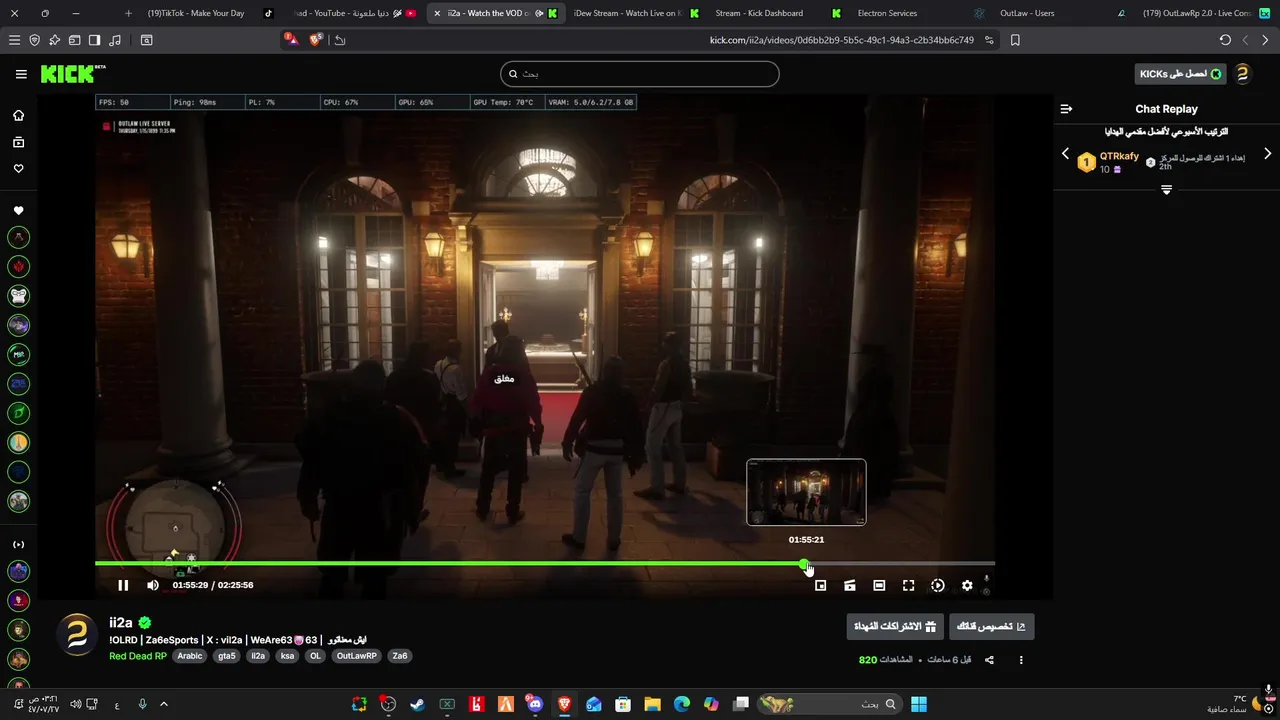
Task: Click the Get KICKs button
Action: 1181,74
